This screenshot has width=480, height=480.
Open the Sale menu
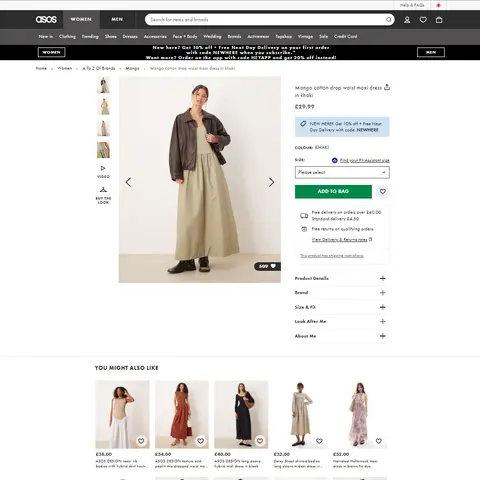[x=323, y=36]
